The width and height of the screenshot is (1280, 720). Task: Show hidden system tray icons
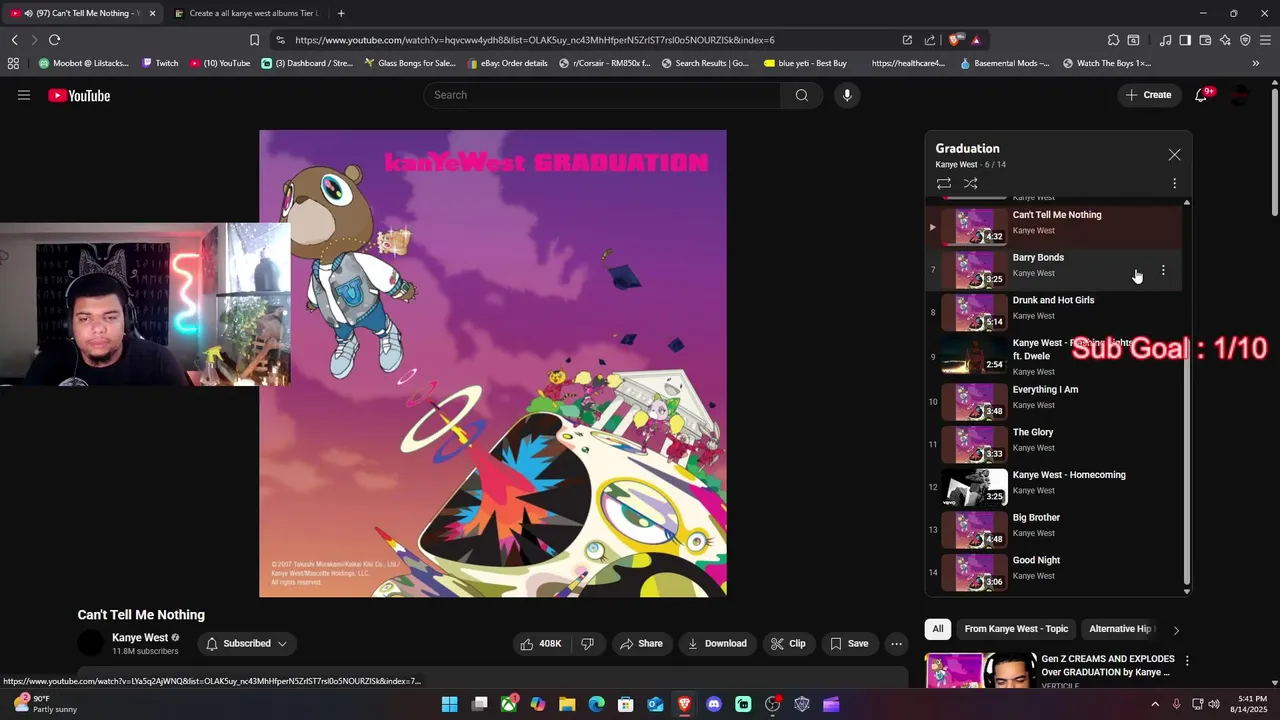pos(1155,704)
